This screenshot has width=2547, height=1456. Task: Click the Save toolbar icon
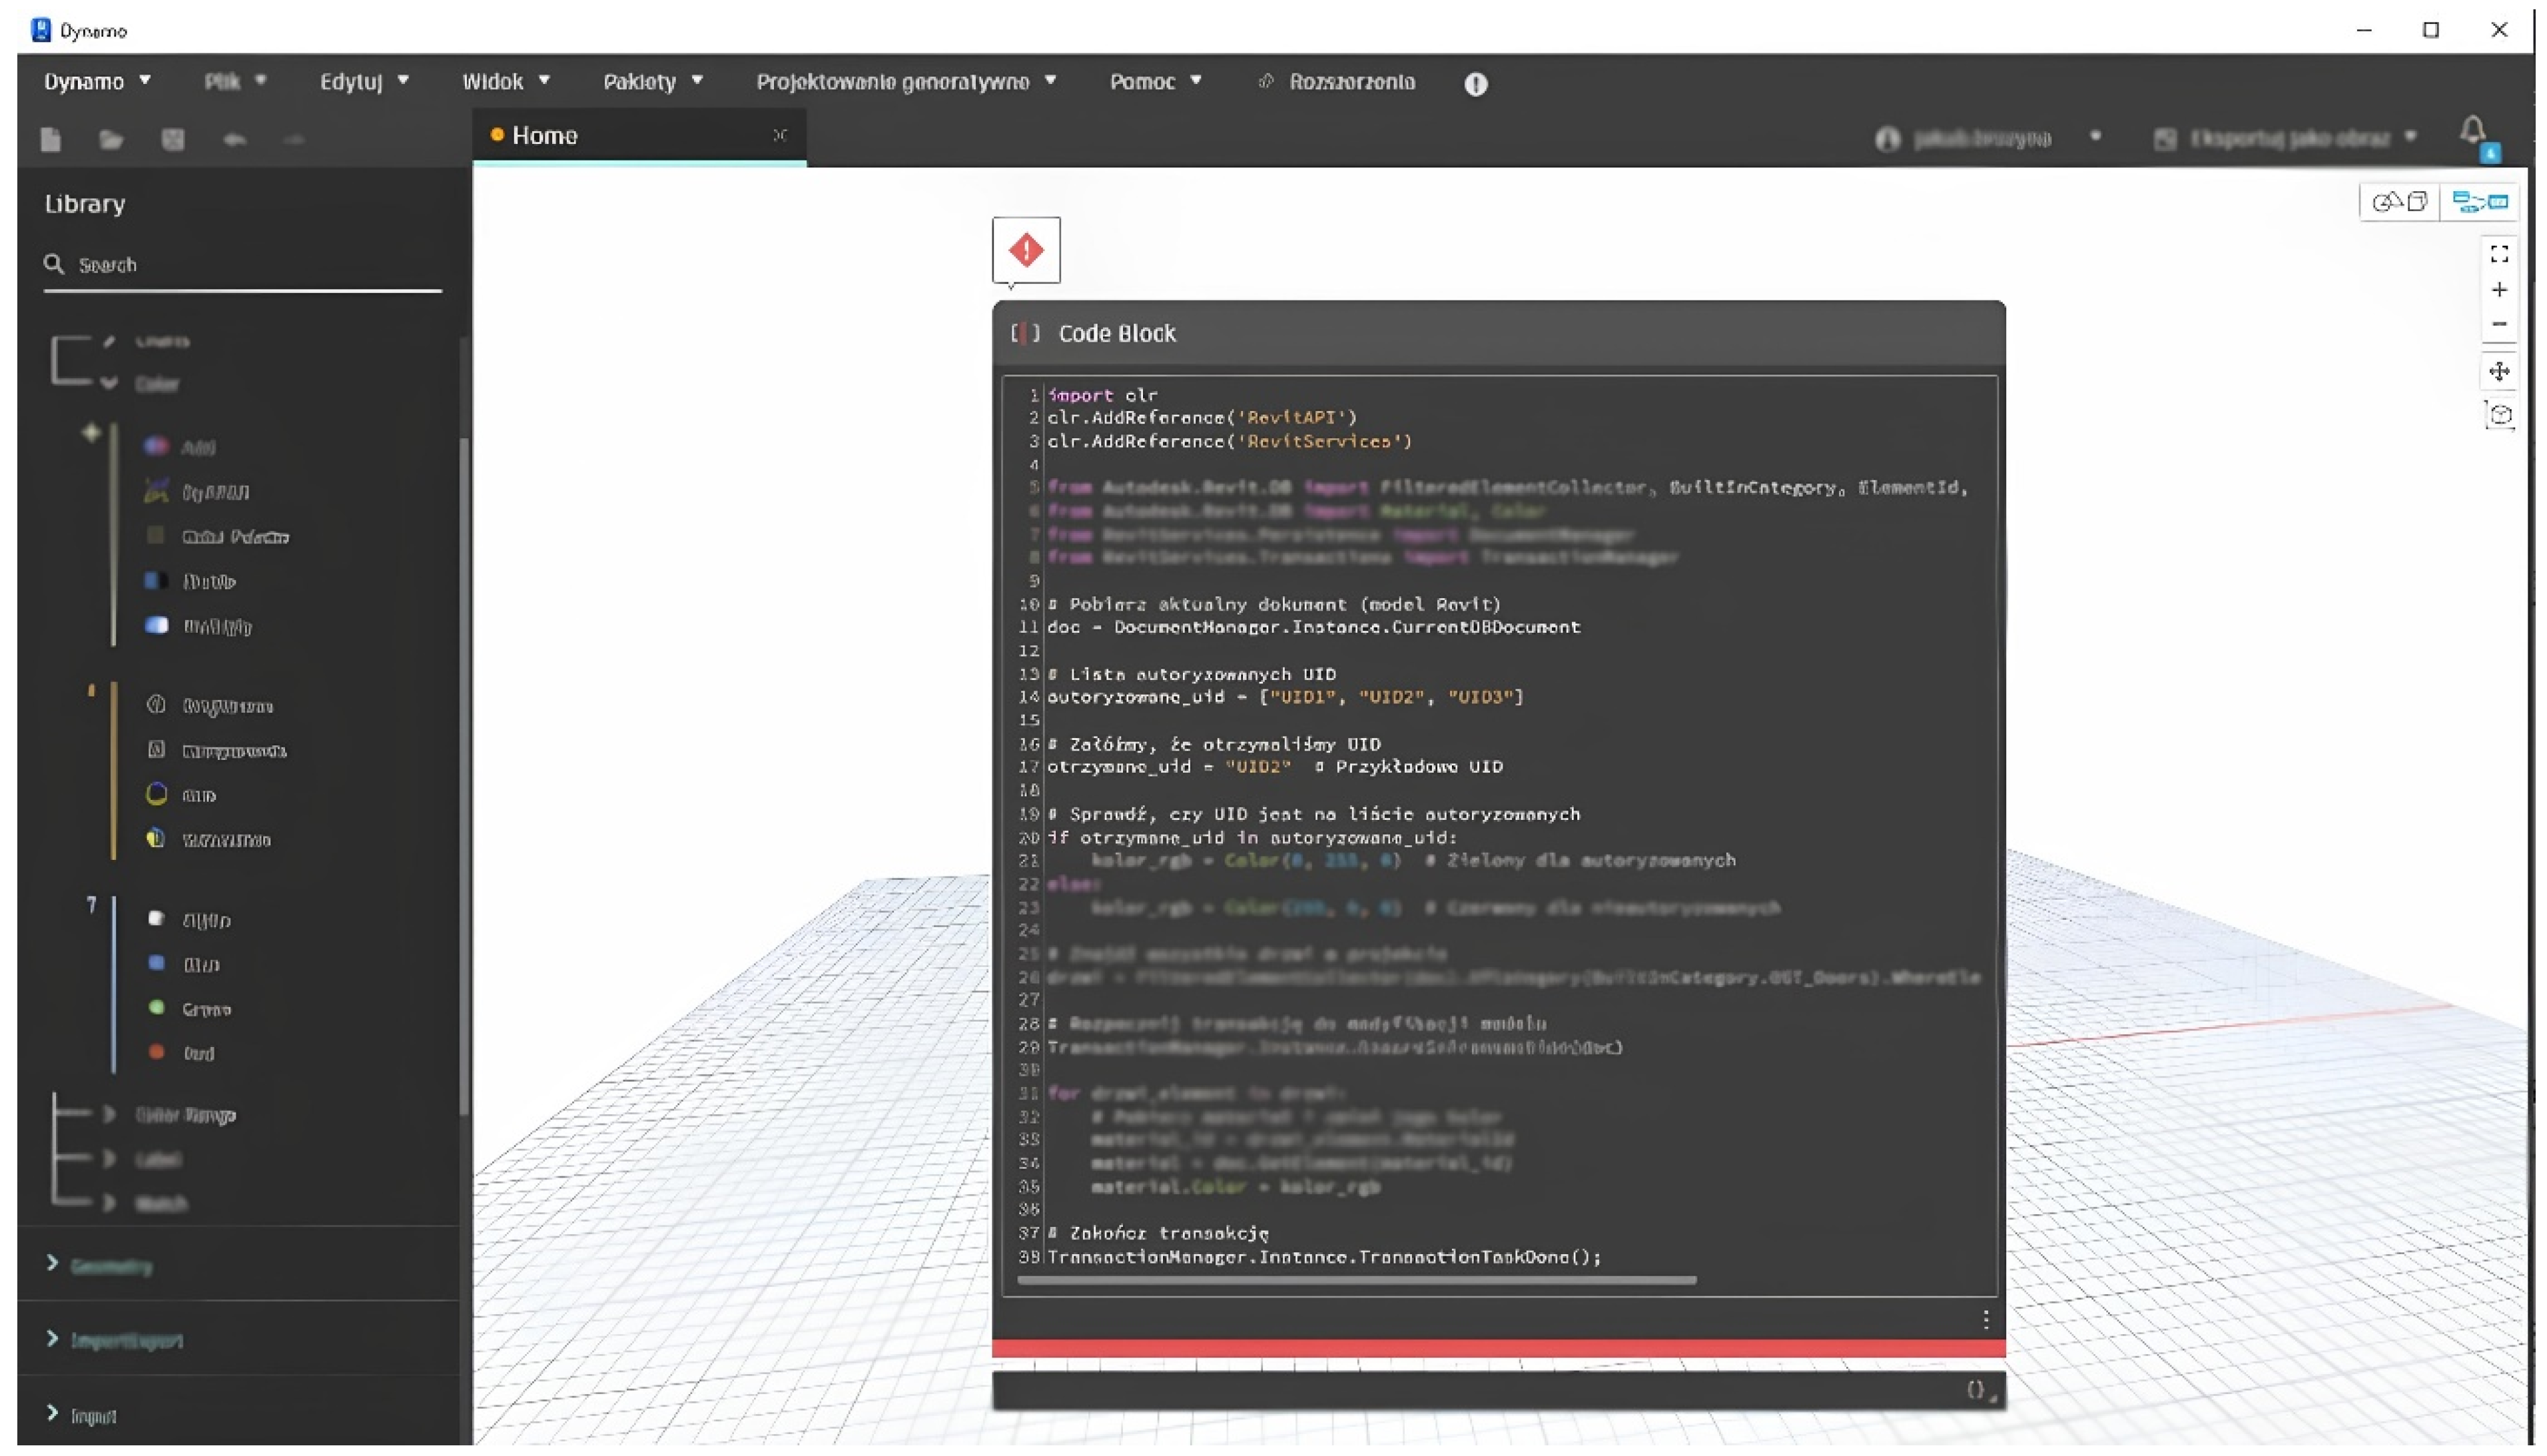173,139
